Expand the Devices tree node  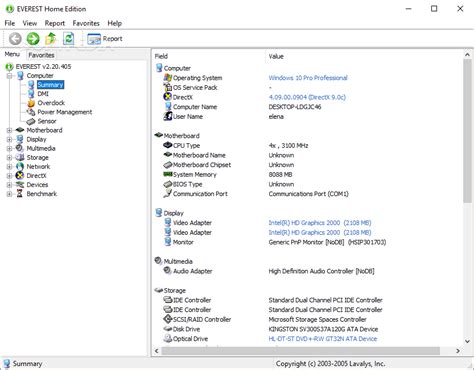[10, 185]
